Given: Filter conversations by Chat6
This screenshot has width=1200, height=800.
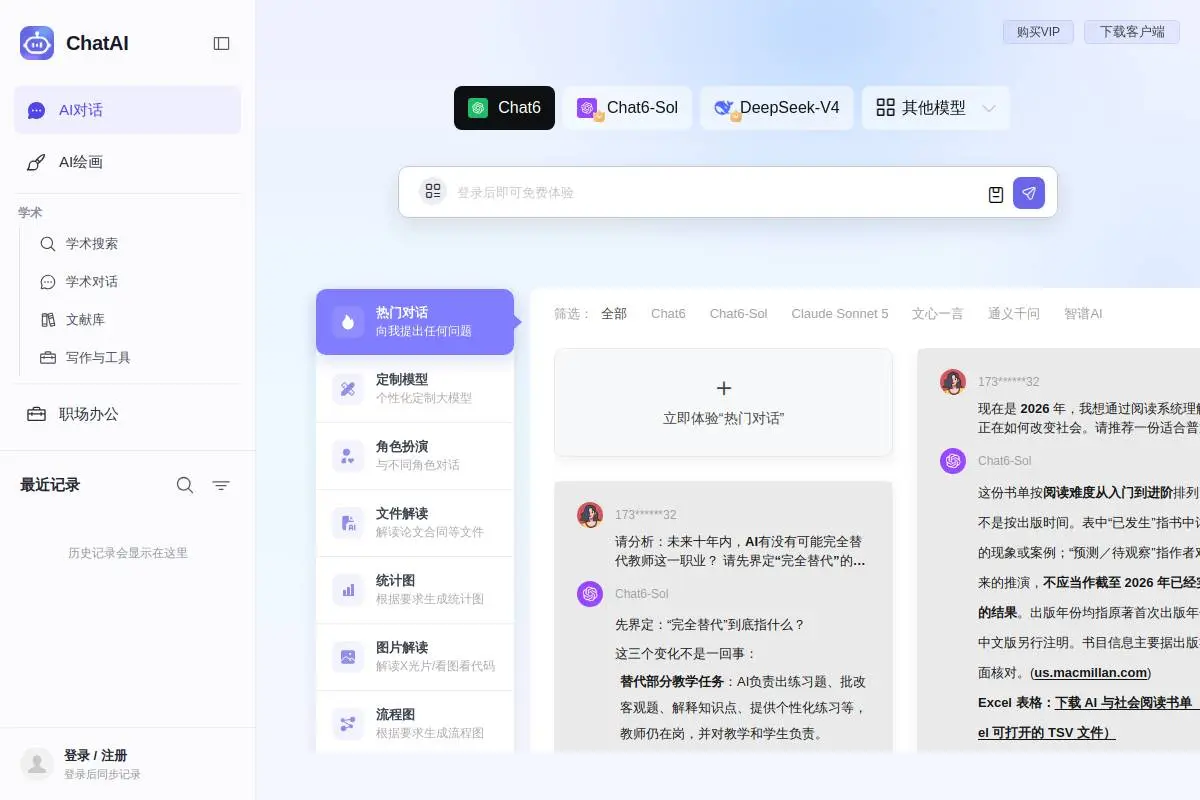Looking at the screenshot, I should (668, 314).
